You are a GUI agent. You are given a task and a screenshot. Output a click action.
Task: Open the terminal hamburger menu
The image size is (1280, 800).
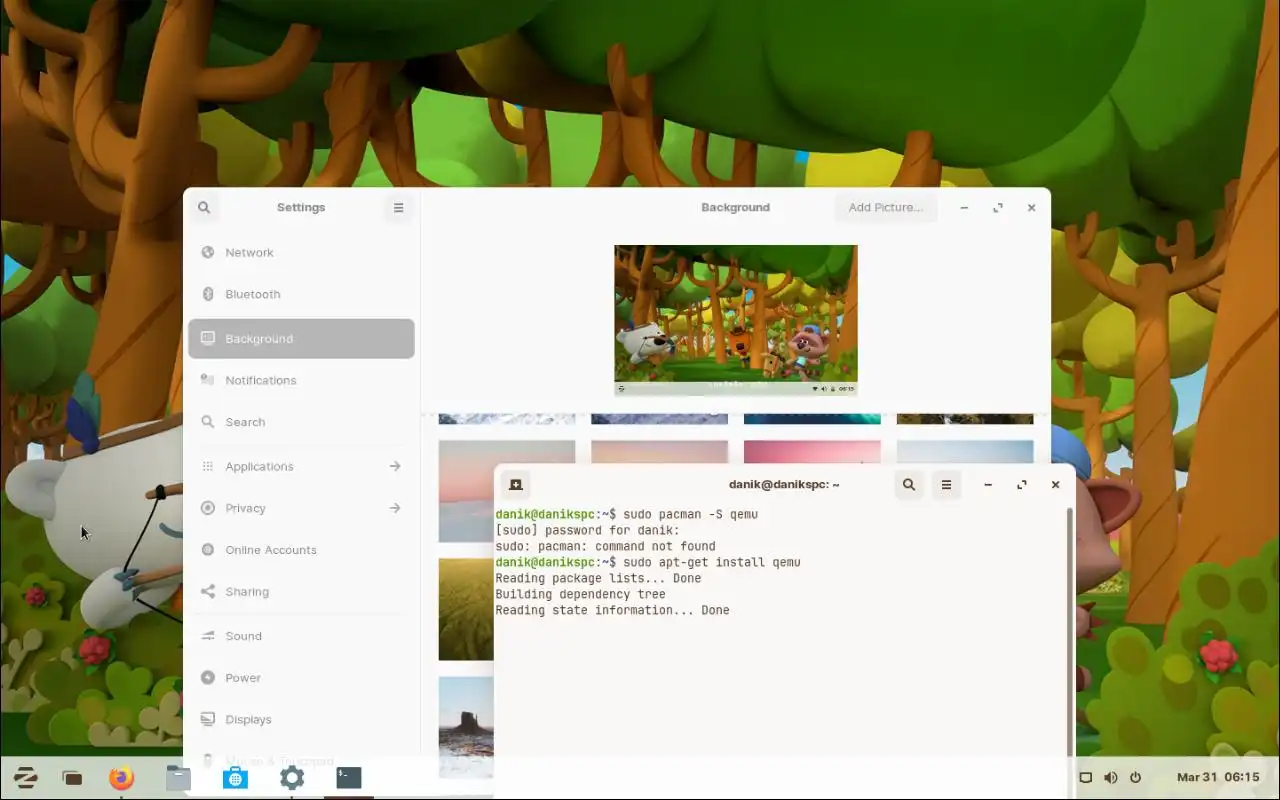946,485
